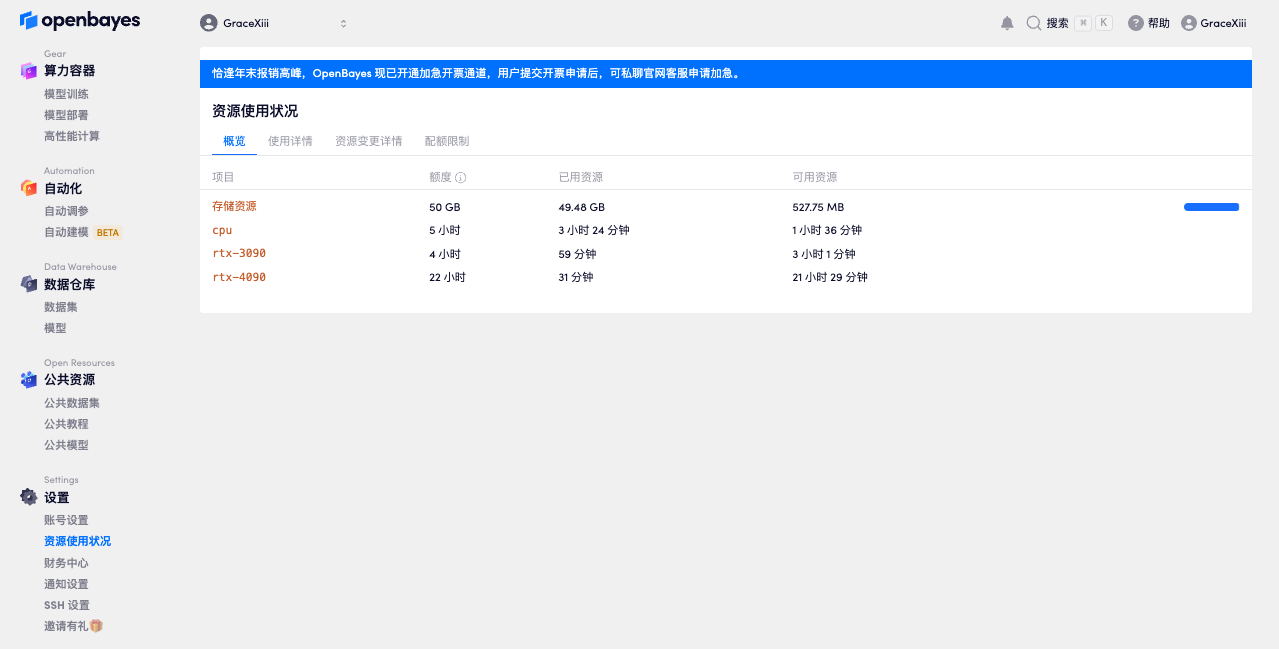Click the storage usage progress bar
The width and height of the screenshot is (1279, 649).
[x=1211, y=207]
